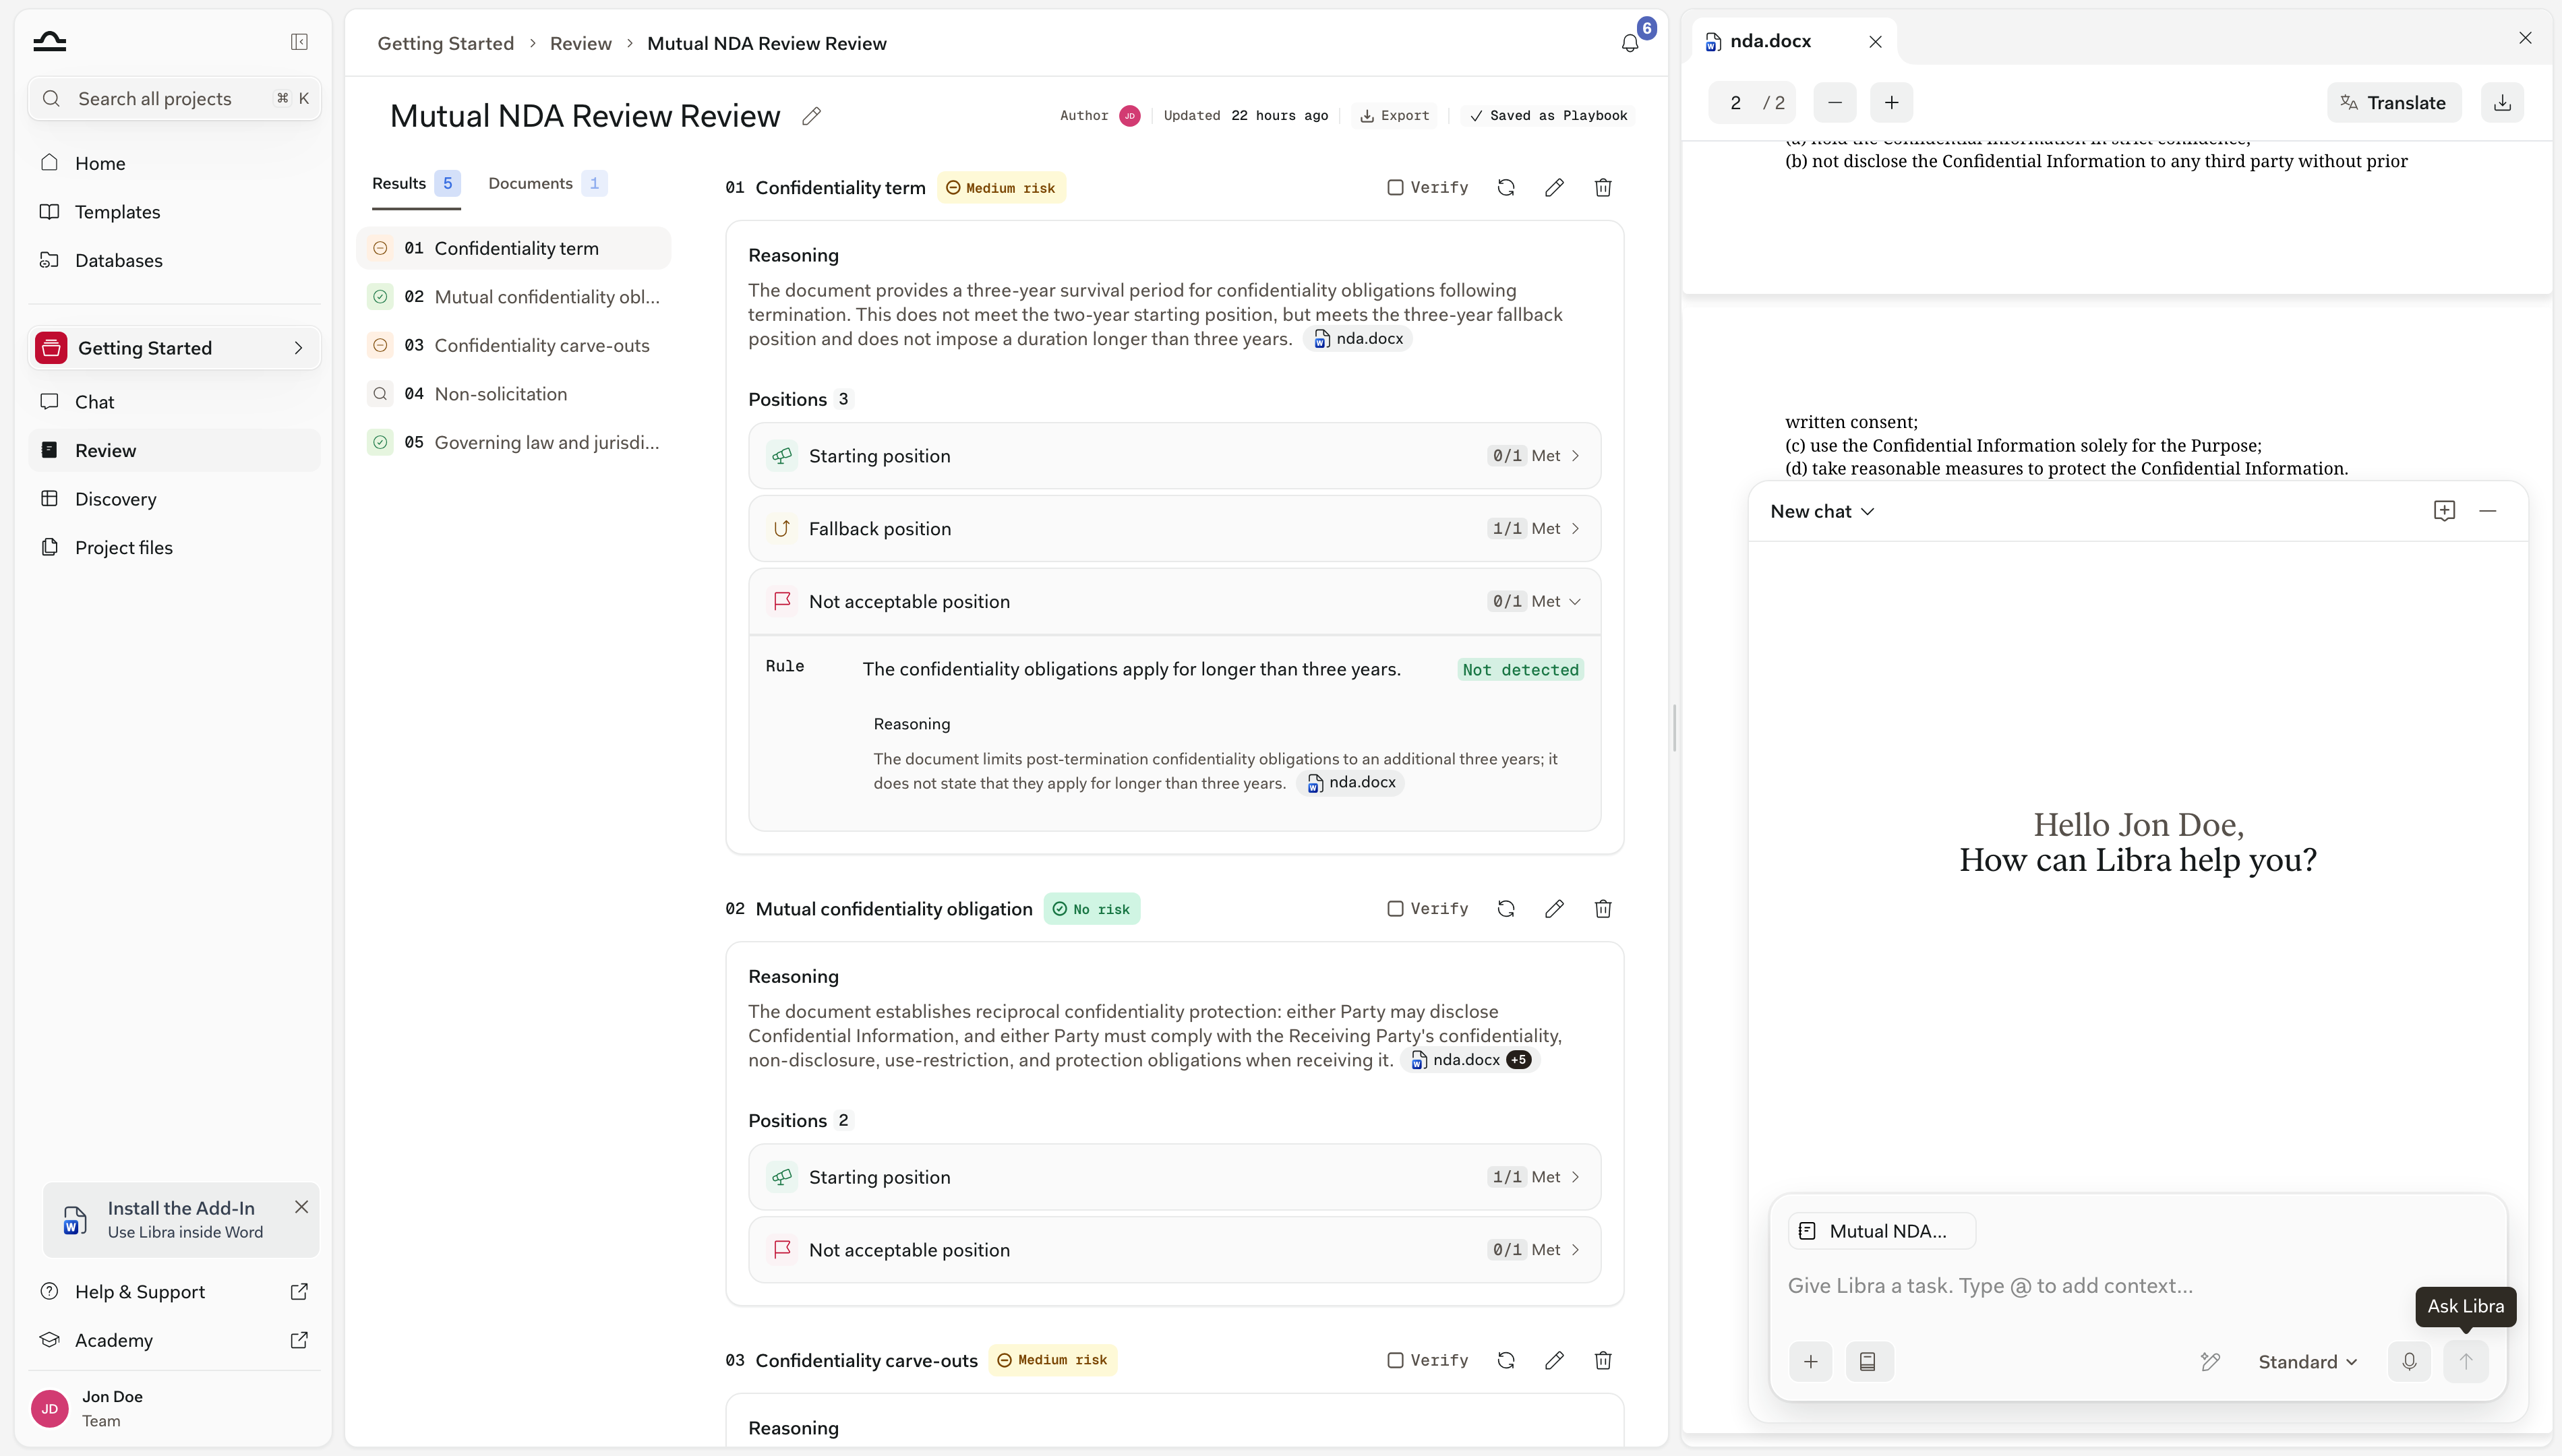Select the Results tab

click(x=415, y=183)
